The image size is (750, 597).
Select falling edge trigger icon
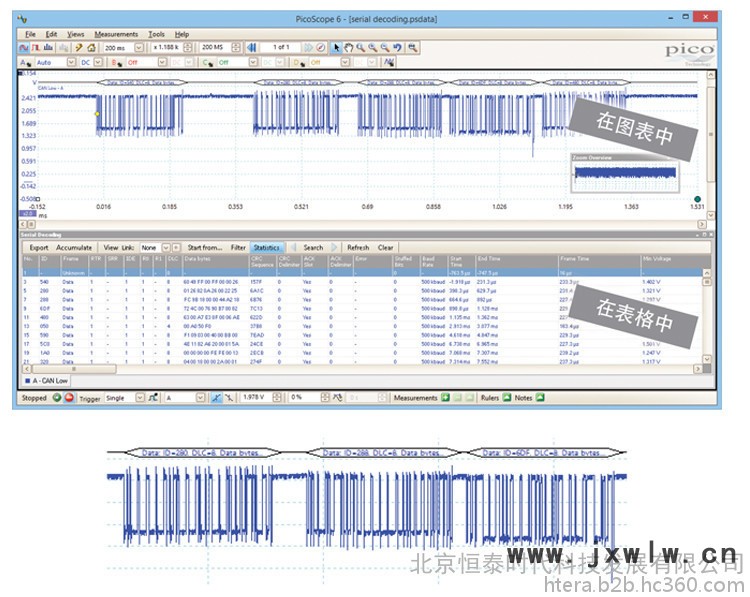[x=229, y=398]
